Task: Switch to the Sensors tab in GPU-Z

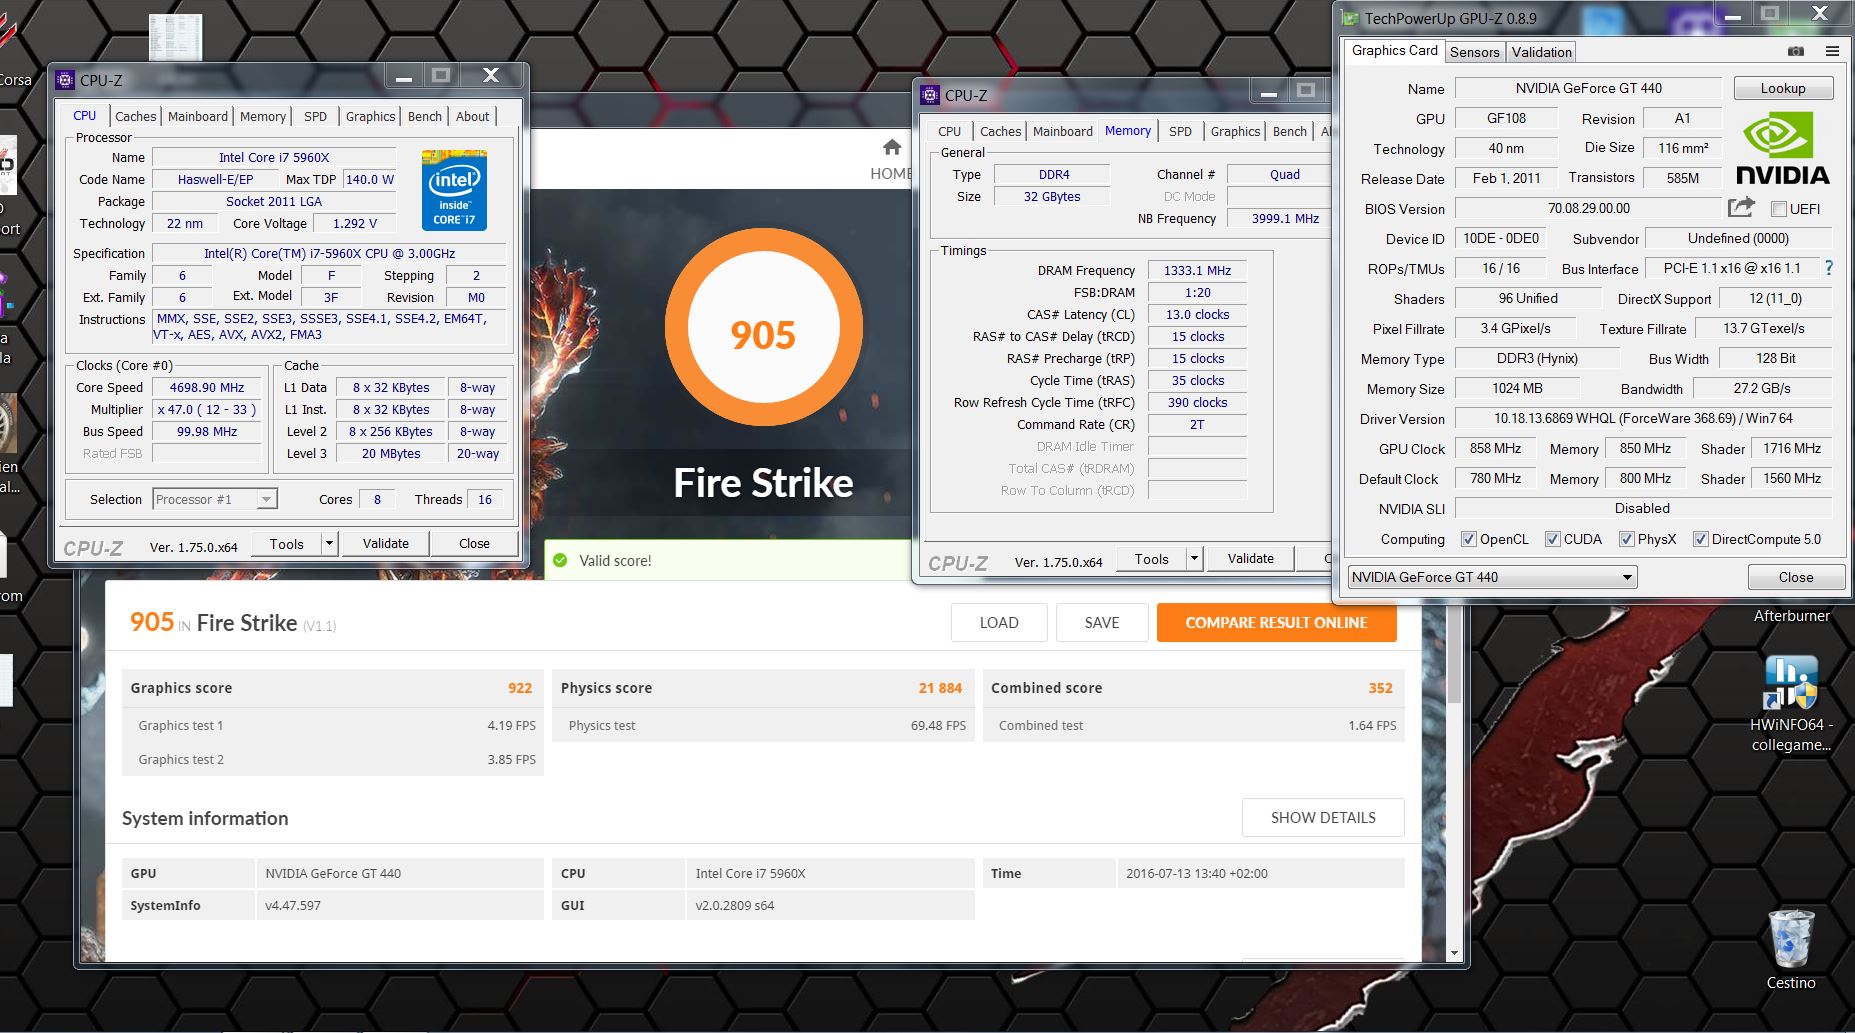Action: (x=1474, y=52)
